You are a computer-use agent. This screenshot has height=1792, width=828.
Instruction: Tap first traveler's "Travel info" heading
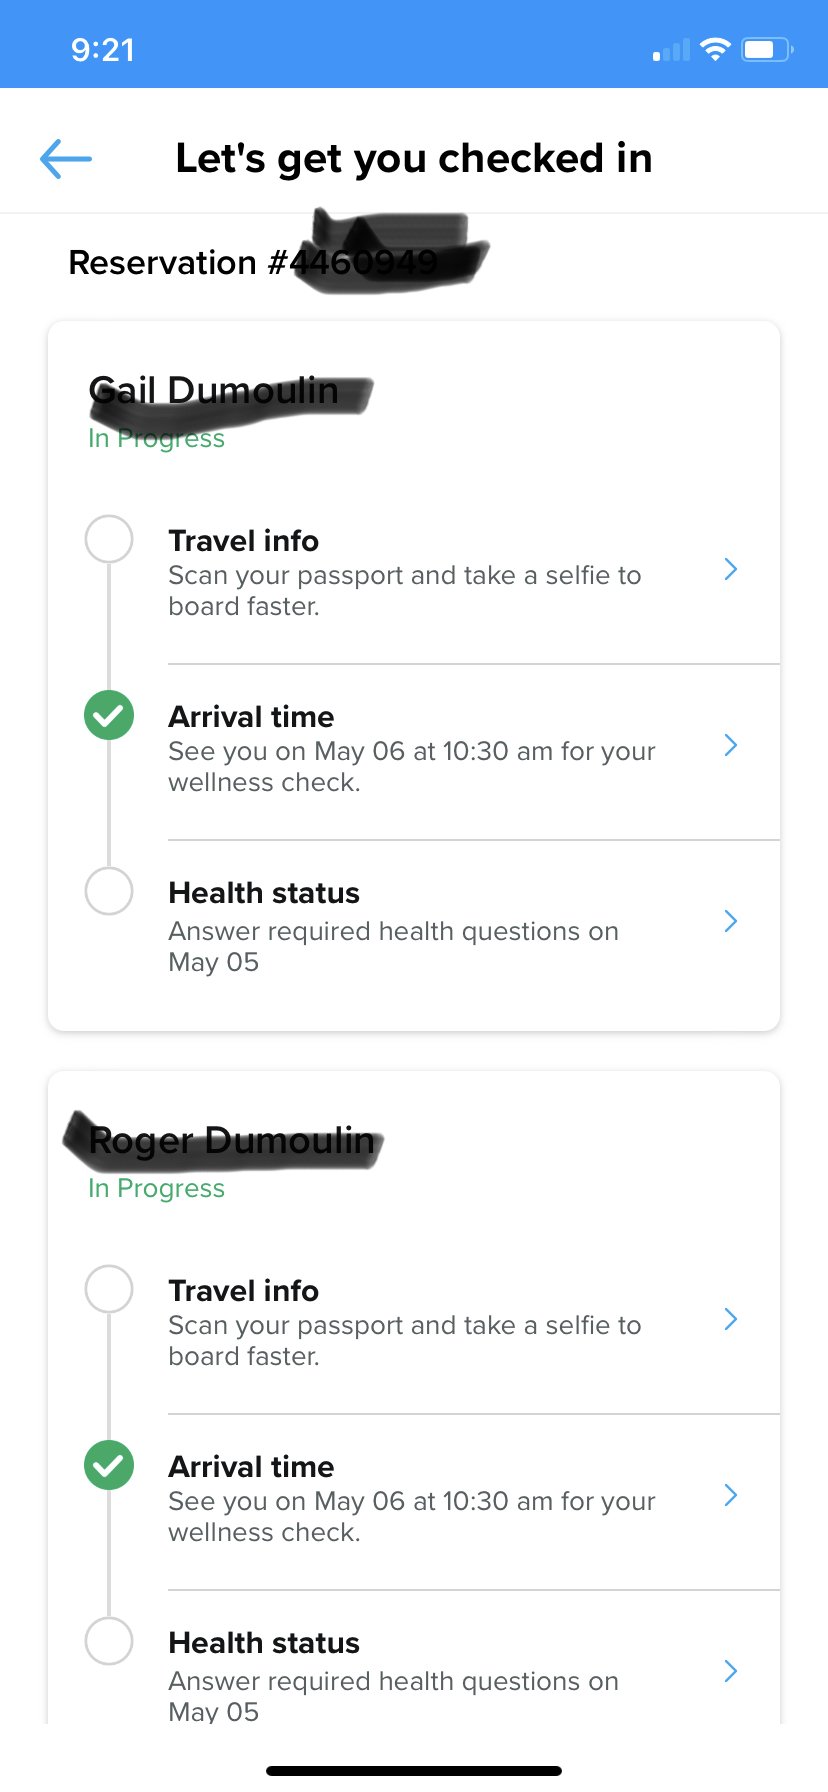243,541
